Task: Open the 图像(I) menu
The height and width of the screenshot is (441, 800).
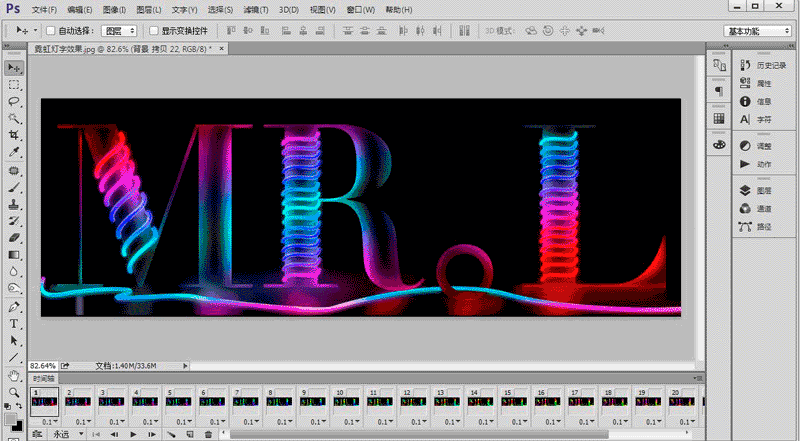Action: click(x=114, y=10)
